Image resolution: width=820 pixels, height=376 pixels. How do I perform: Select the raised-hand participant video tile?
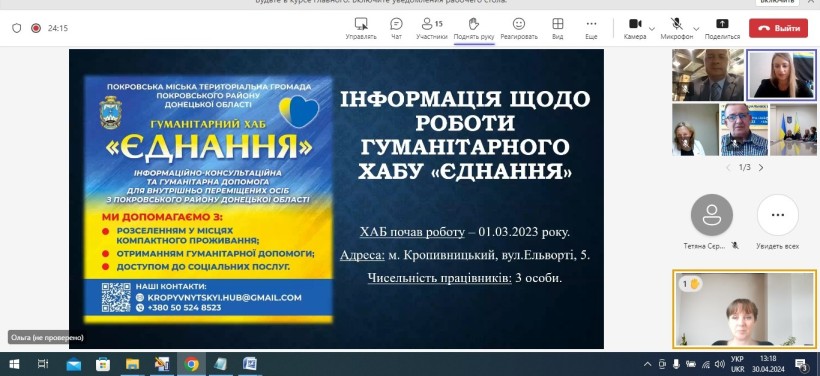pyautogui.click(x=744, y=309)
